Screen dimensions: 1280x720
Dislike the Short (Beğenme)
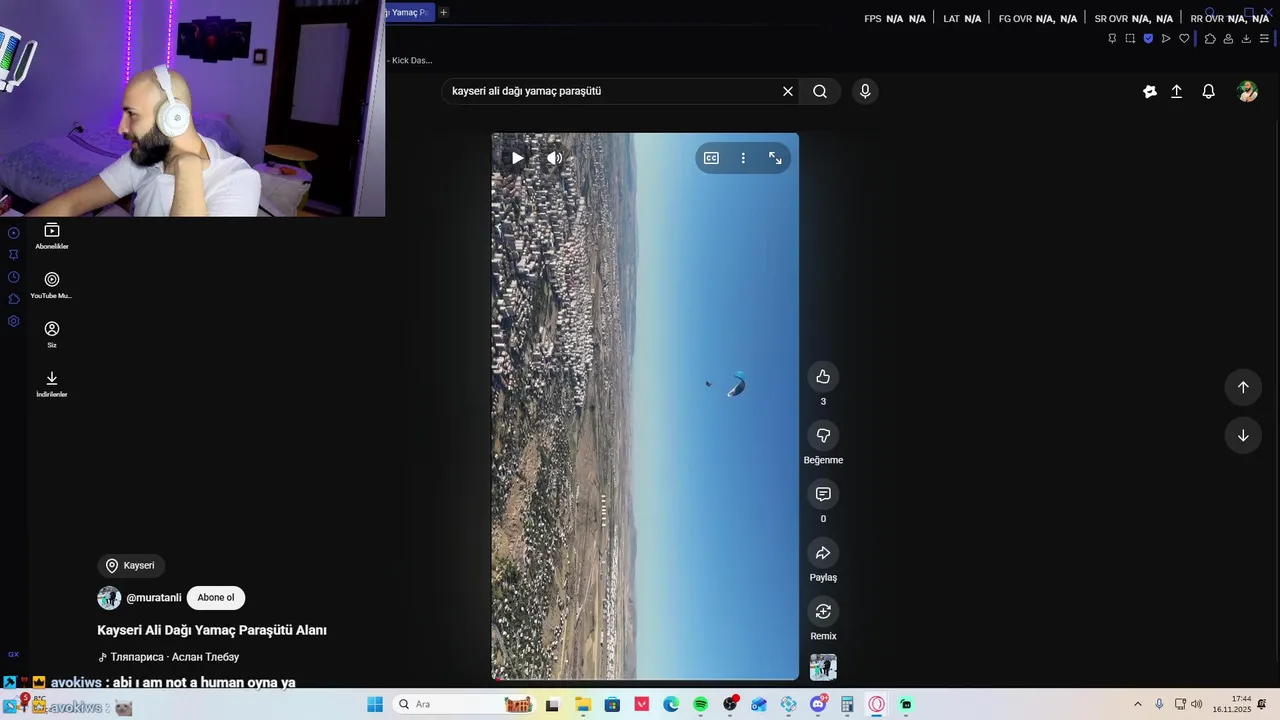[x=823, y=436]
